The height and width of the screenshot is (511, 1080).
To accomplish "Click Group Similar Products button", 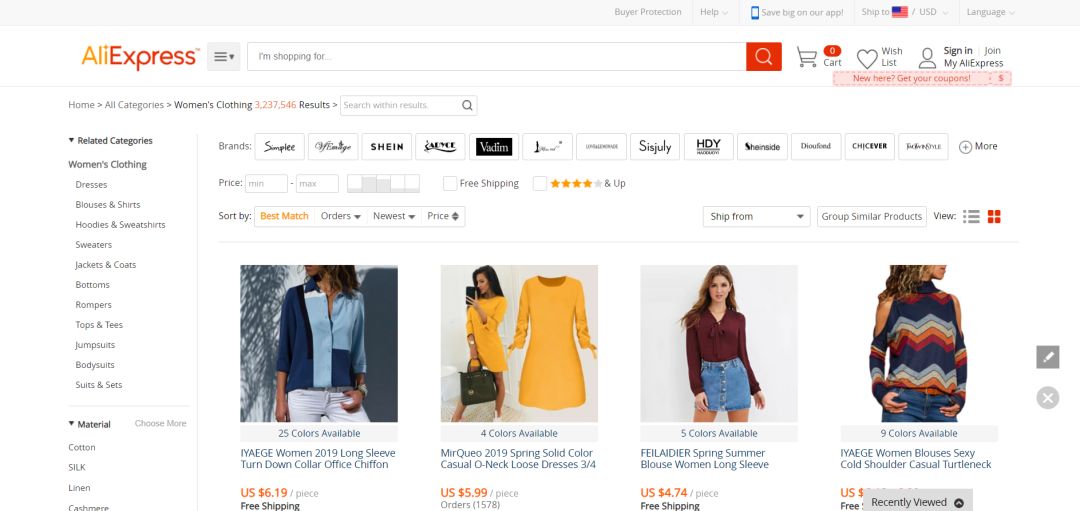I will click(871, 216).
